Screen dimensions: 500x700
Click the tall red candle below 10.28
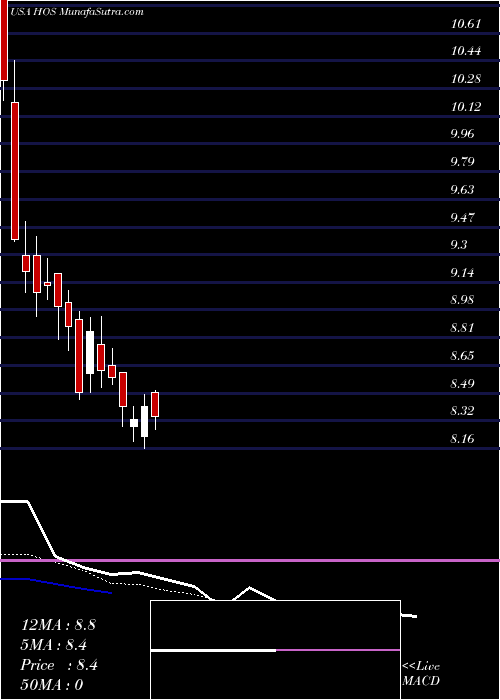[x=15, y=171]
